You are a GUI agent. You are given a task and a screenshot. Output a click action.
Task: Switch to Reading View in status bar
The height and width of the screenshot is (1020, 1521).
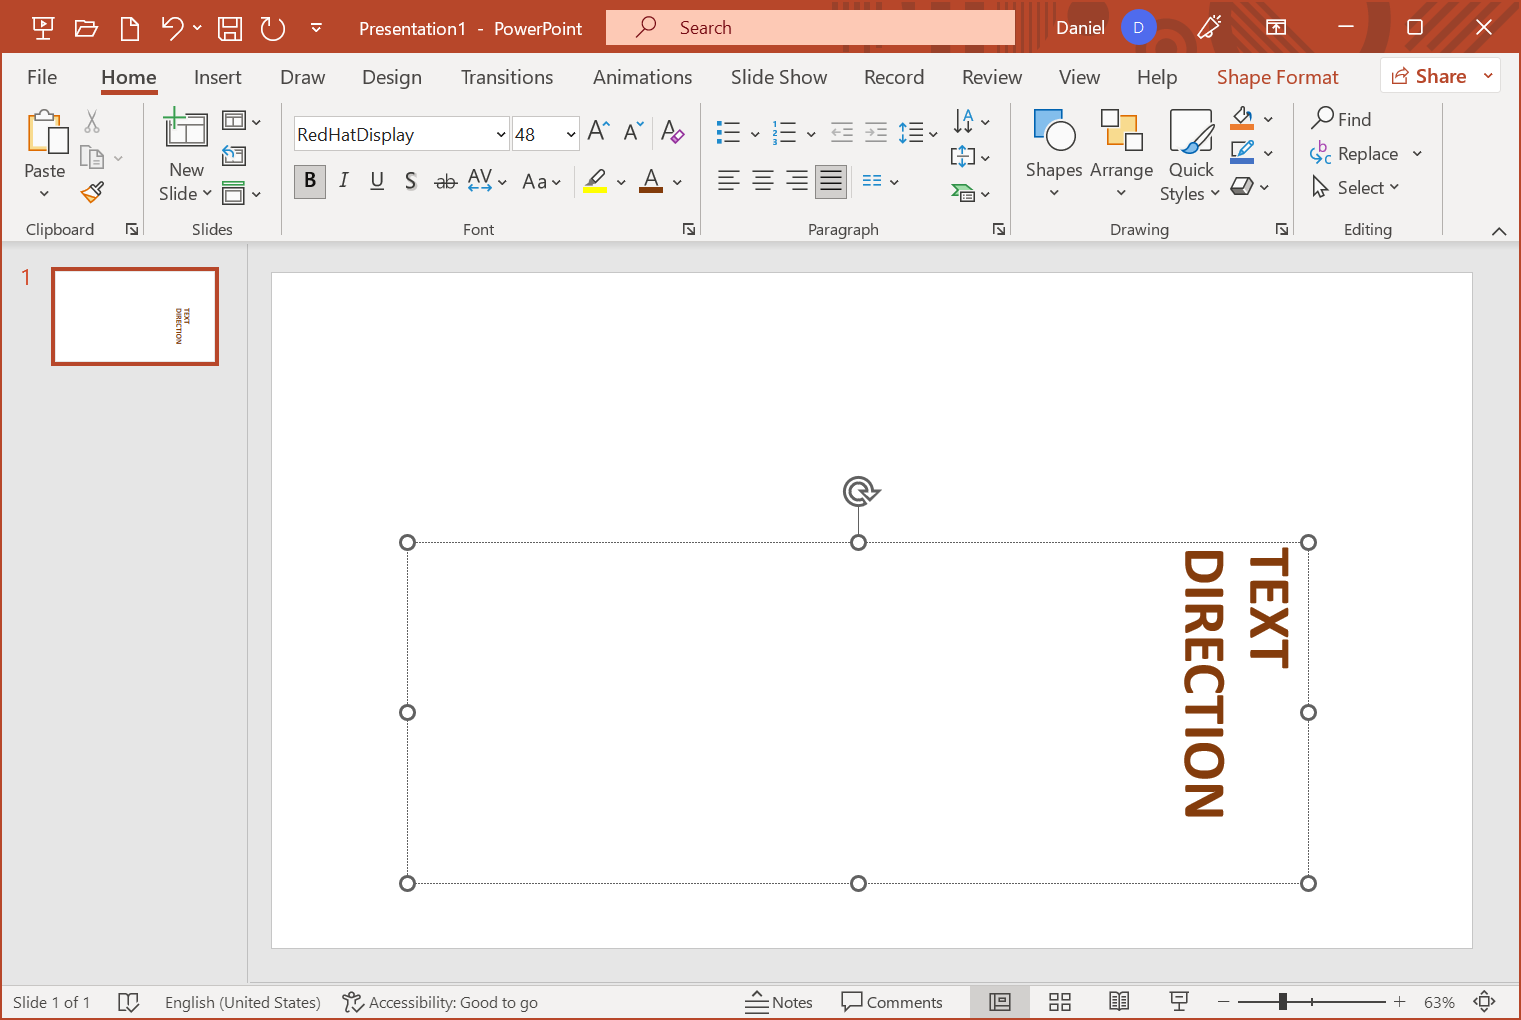click(1119, 1002)
